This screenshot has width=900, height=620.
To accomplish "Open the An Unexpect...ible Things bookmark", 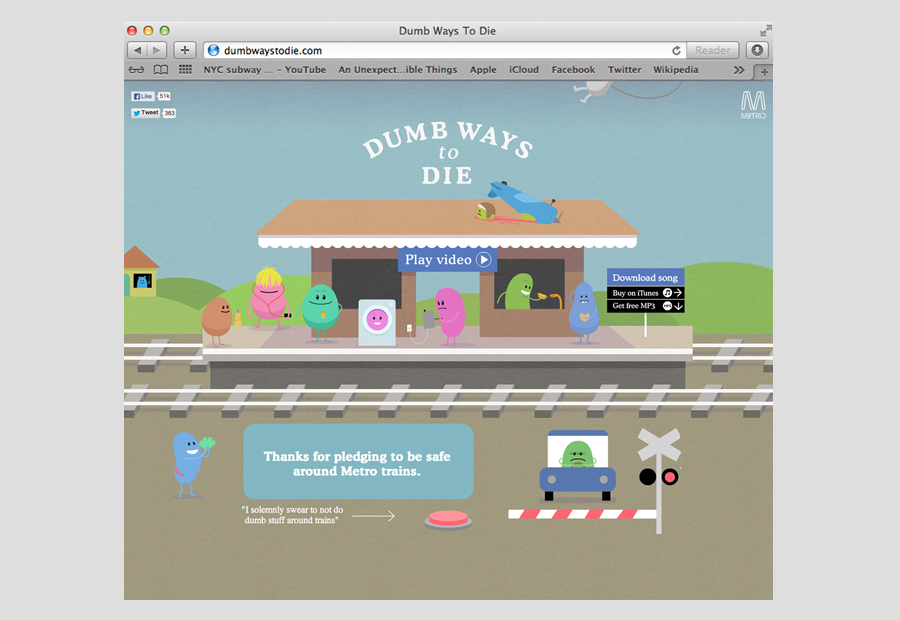I will click(x=398, y=69).
